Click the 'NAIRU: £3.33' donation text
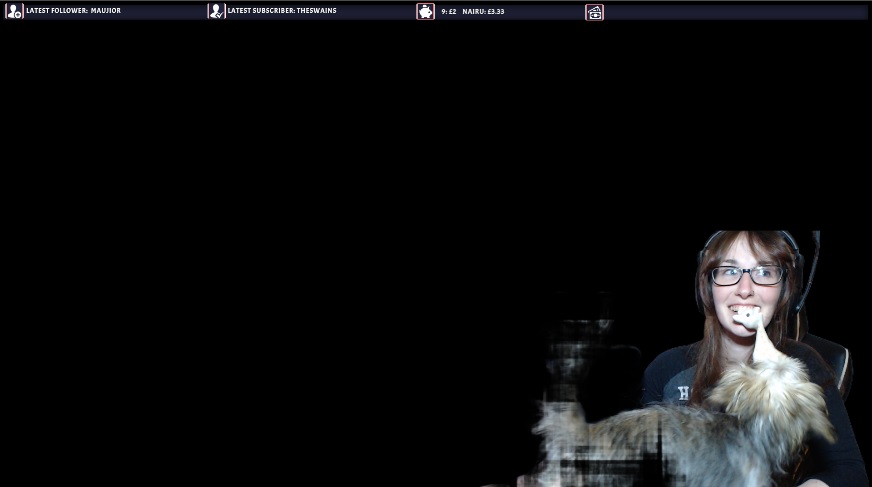This screenshot has height=487, width=872. click(483, 11)
